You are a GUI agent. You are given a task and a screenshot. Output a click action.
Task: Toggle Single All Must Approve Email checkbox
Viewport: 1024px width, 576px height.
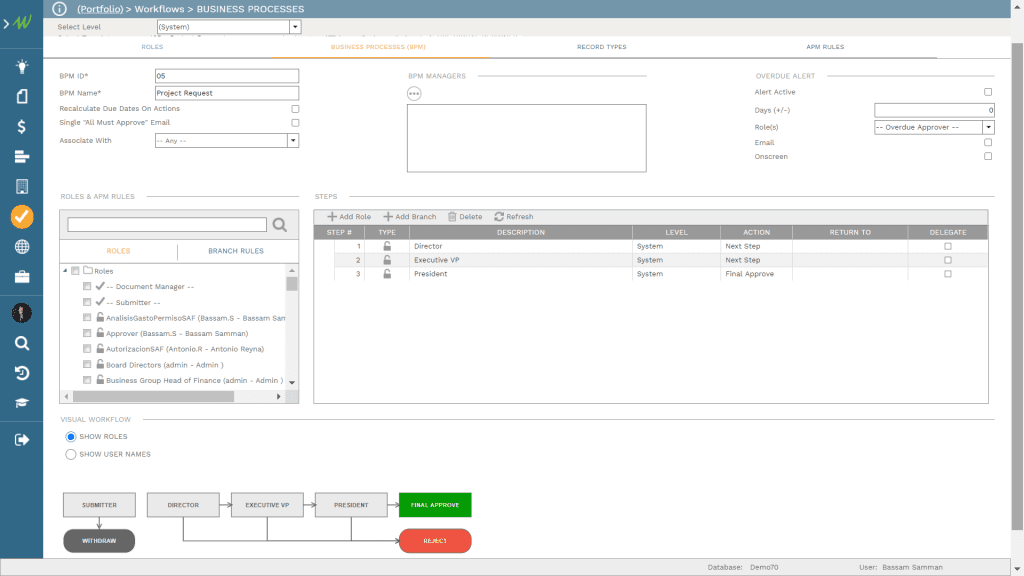295,123
